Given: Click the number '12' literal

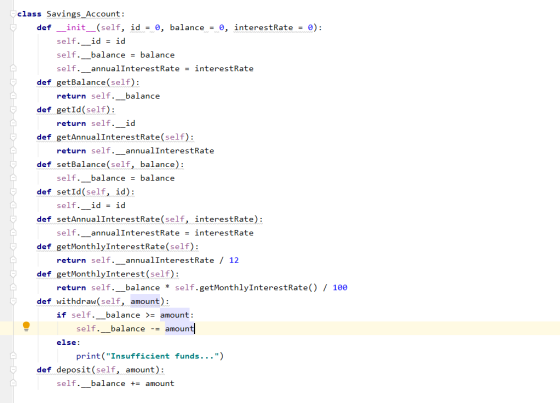Looking at the screenshot, I should tap(234, 260).
